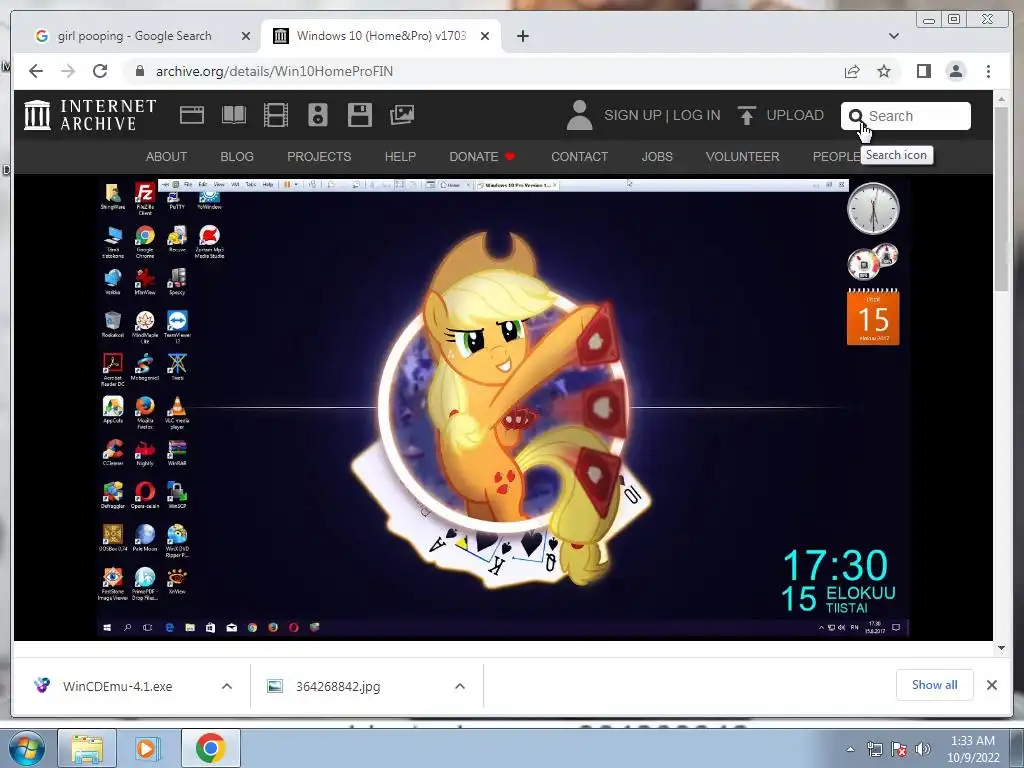Switch to the Google Search tab
The width and height of the screenshot is (1024, 768).
pyautogui.click(x=134, y=36)
